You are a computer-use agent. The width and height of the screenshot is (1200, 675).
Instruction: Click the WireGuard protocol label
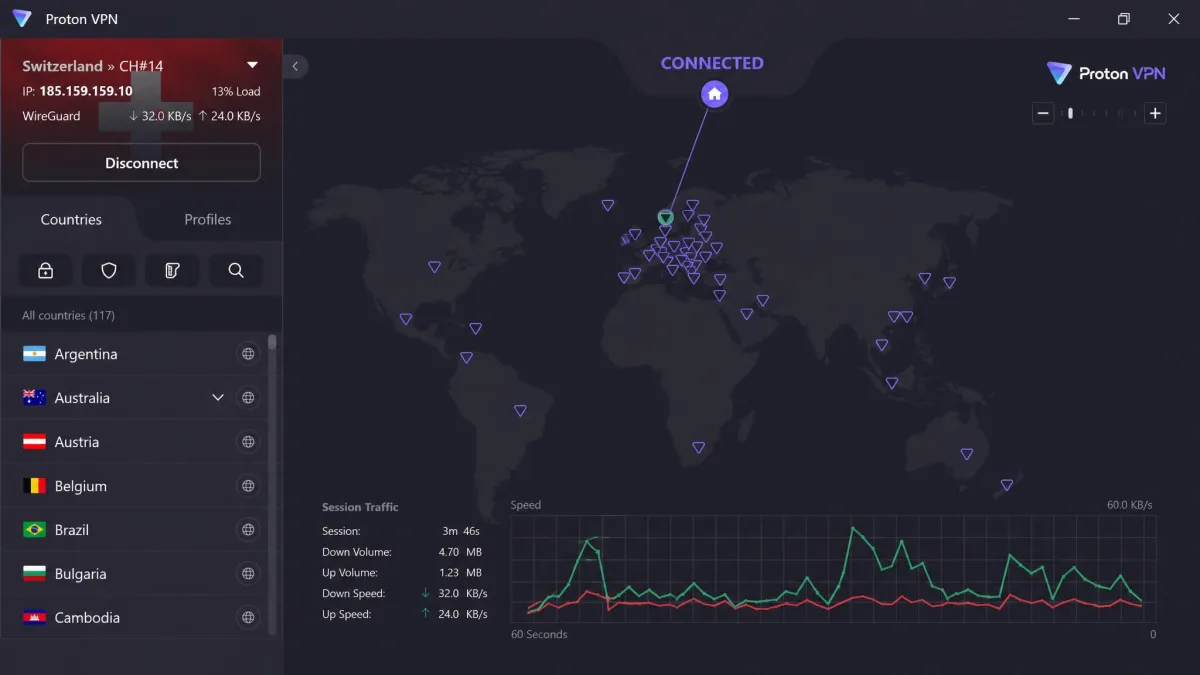click(x=51, y=116)
